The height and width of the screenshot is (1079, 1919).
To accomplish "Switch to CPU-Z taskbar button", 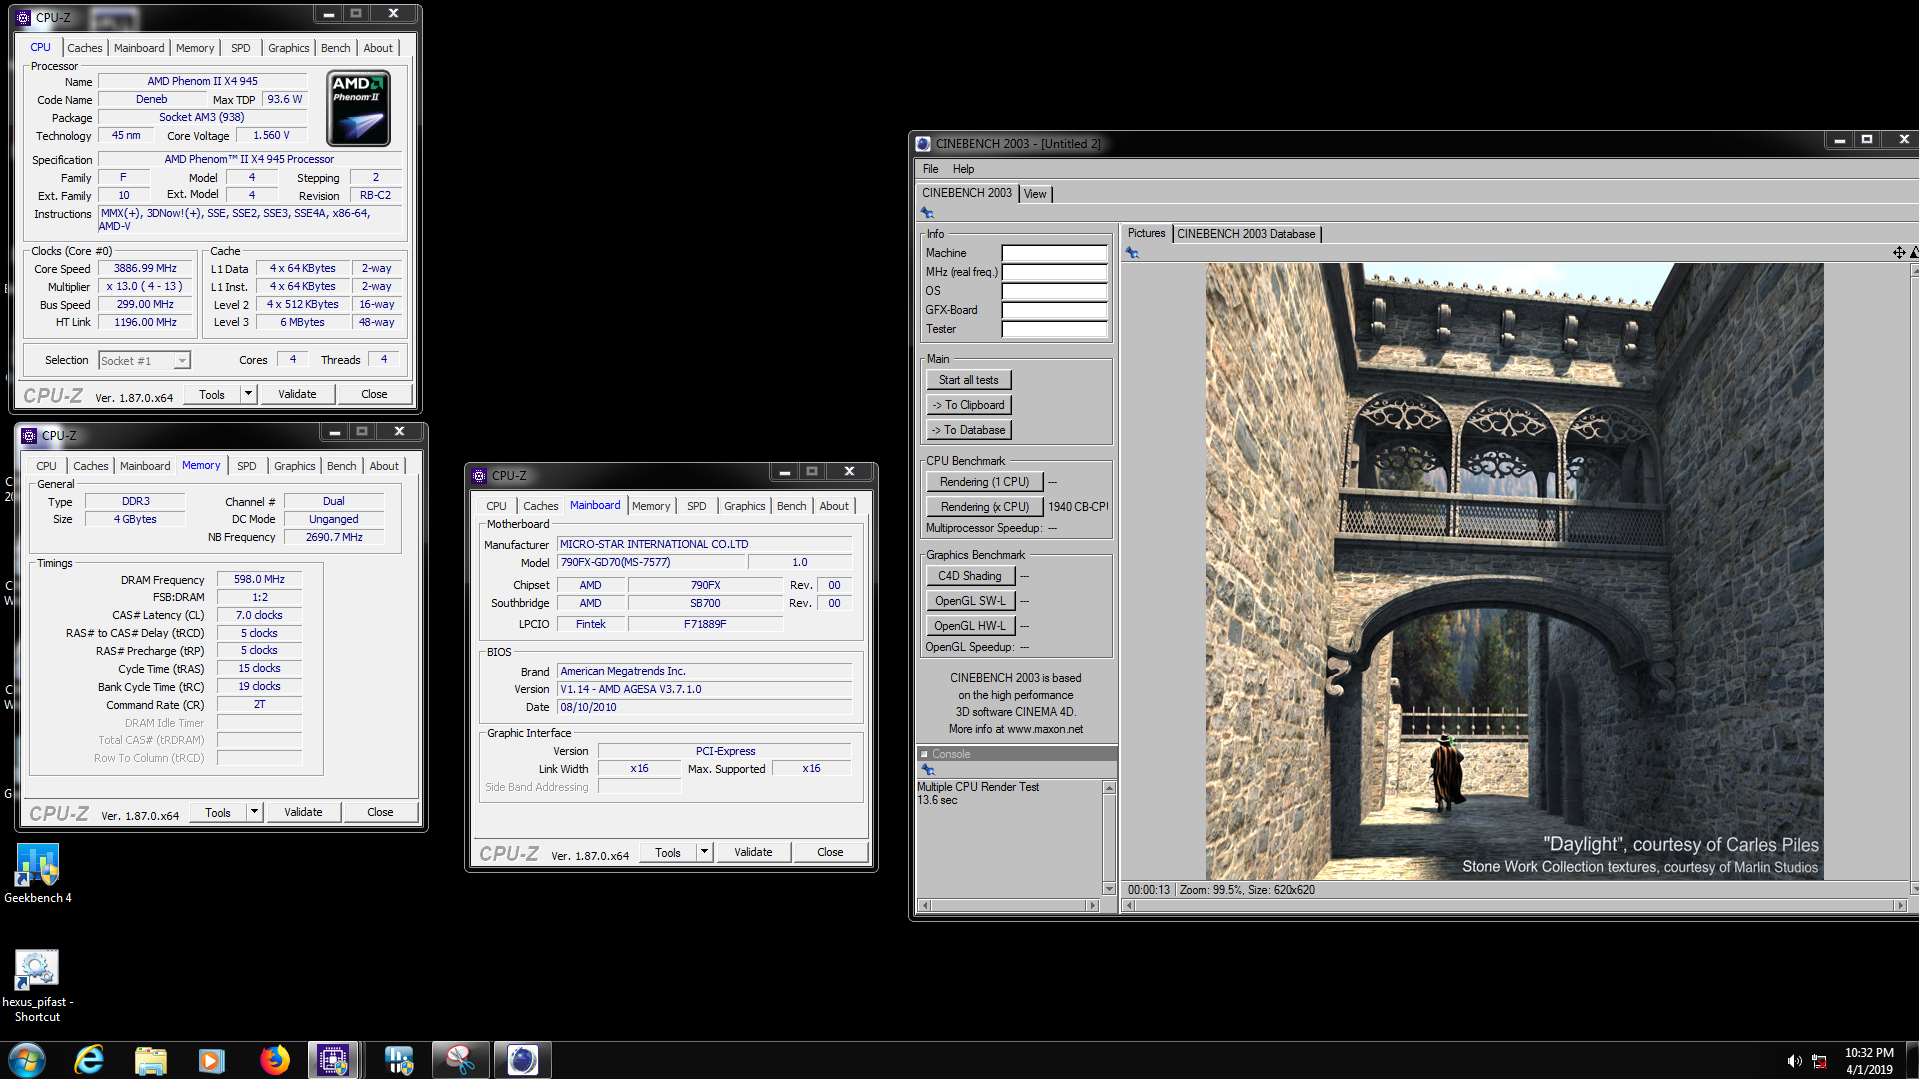I will tap(333, 1060).
